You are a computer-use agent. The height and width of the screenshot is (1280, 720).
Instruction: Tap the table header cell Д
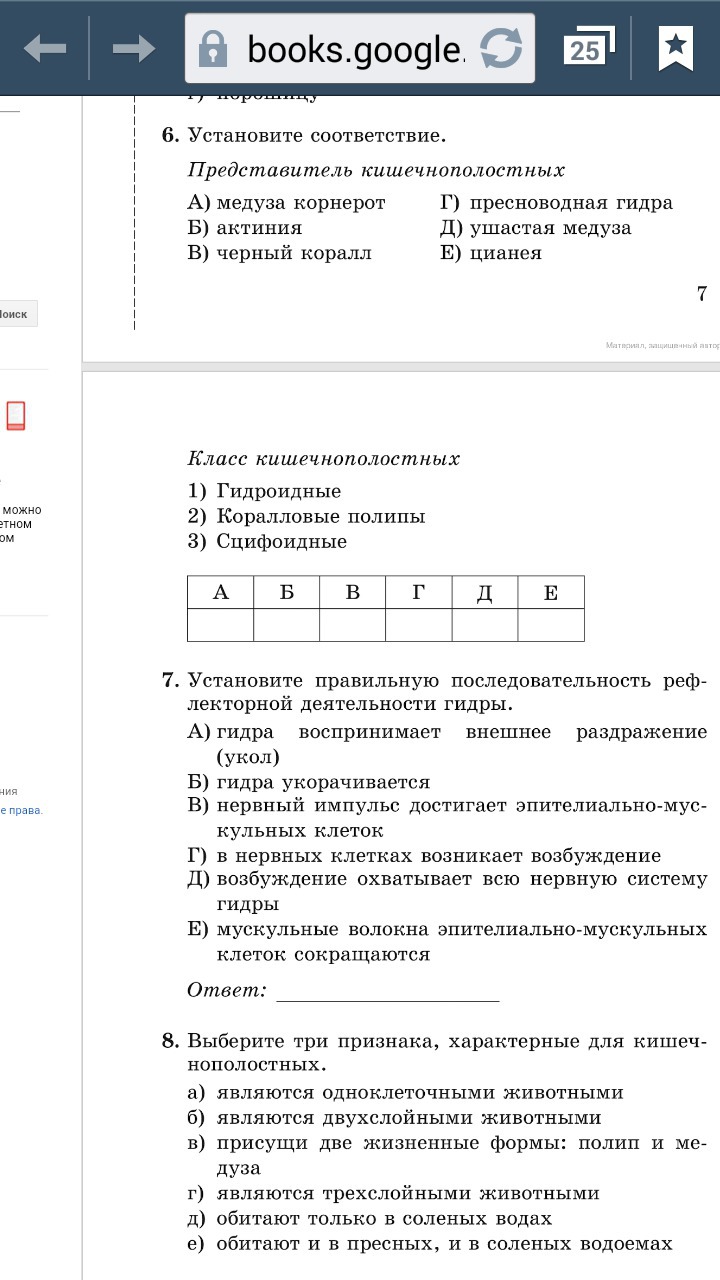[485, 592]
